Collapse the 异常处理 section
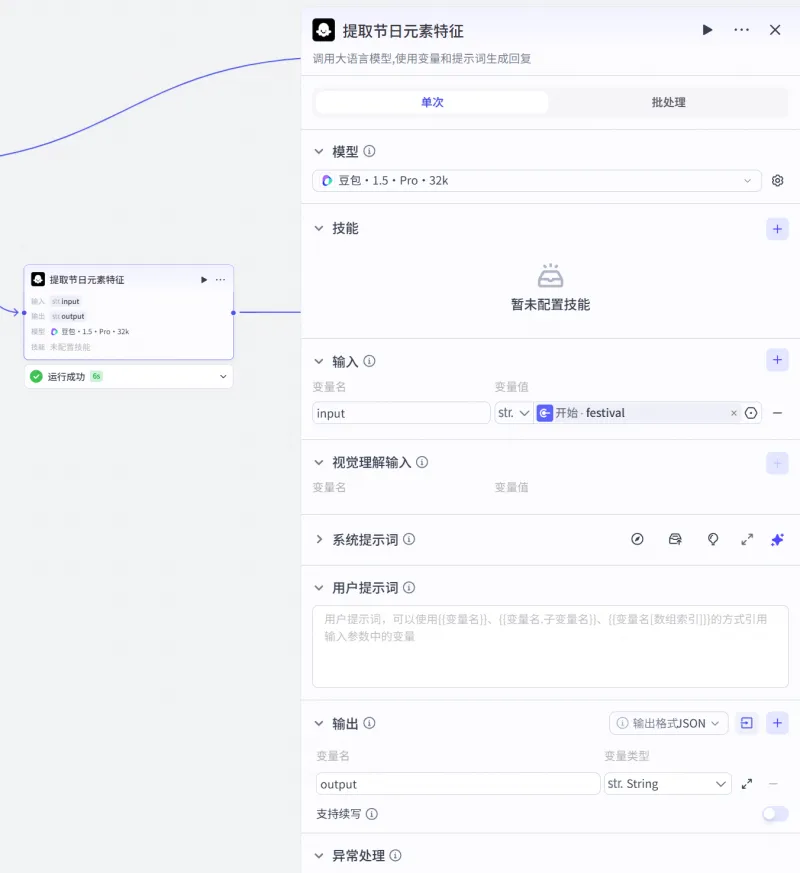Viewport: 800px width, 873px height. pos(320,856)
